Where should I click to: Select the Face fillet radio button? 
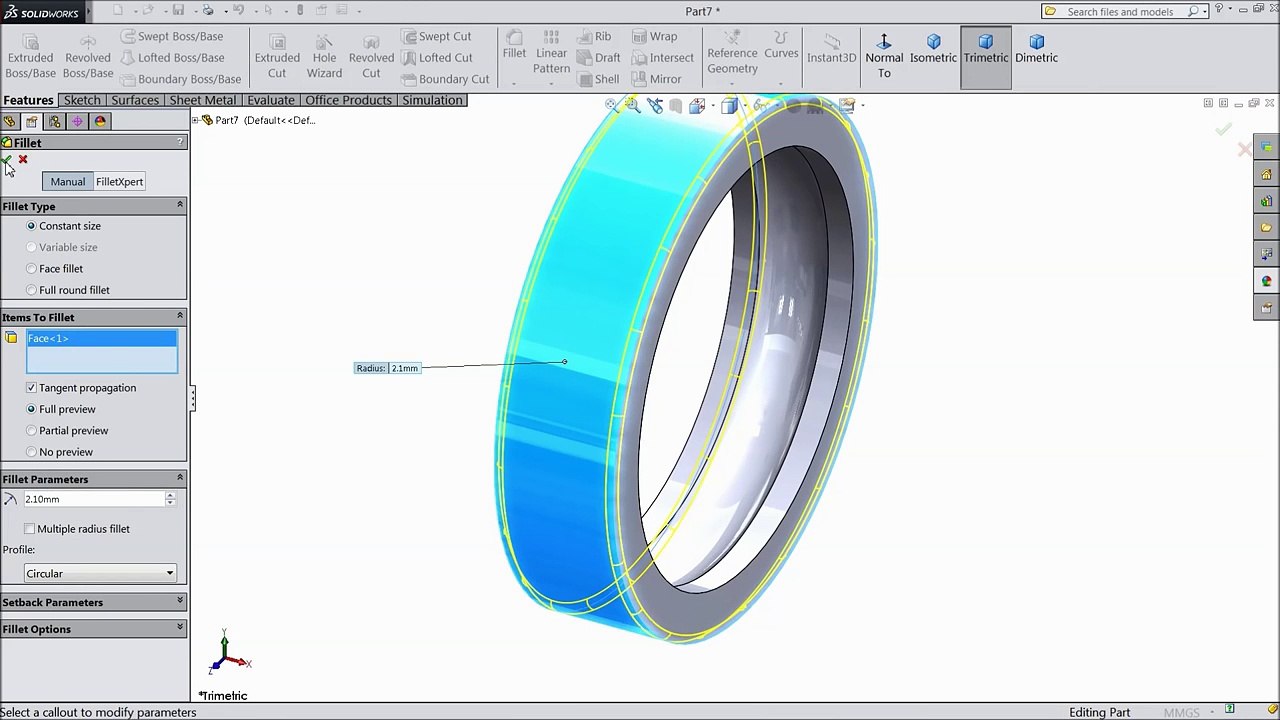[31, 269]
